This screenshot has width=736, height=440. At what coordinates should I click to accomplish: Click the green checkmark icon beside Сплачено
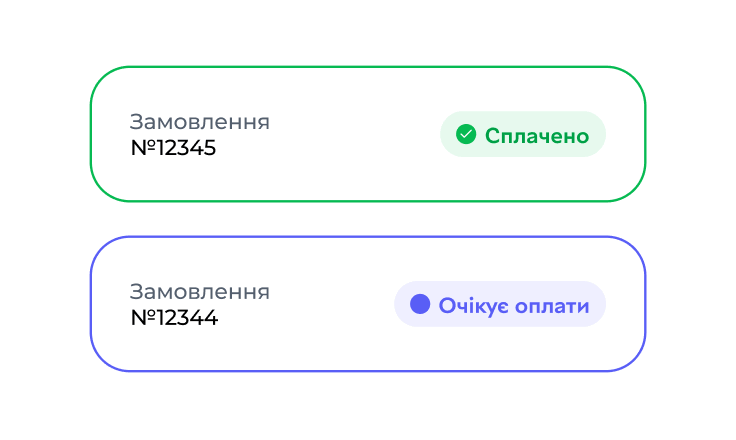[x=466, y=134]
